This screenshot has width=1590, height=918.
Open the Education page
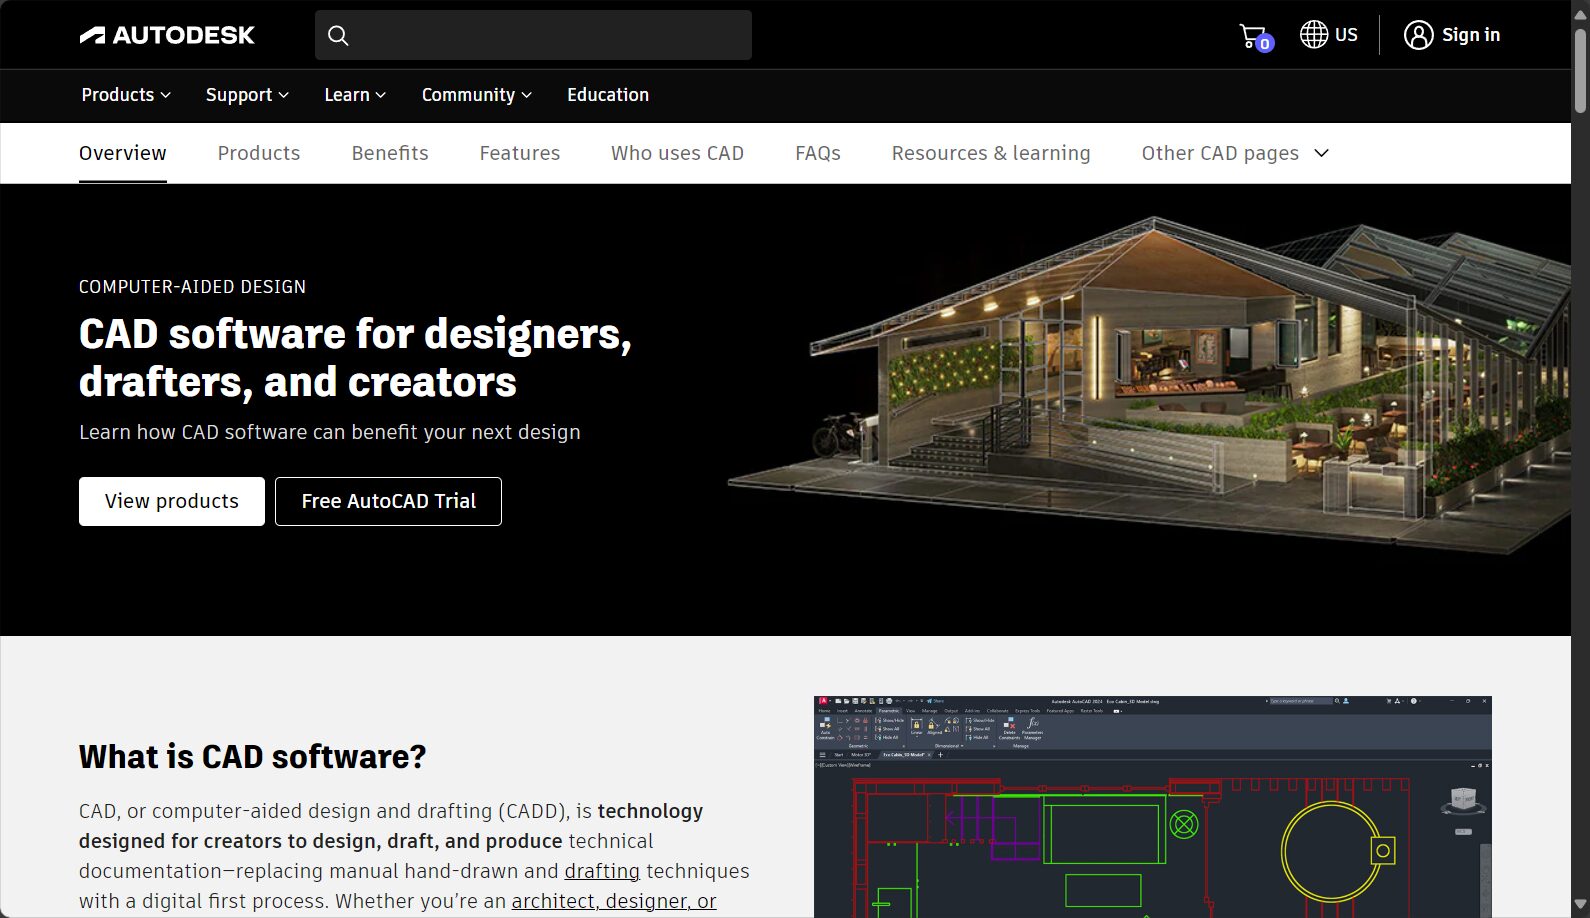608,95
